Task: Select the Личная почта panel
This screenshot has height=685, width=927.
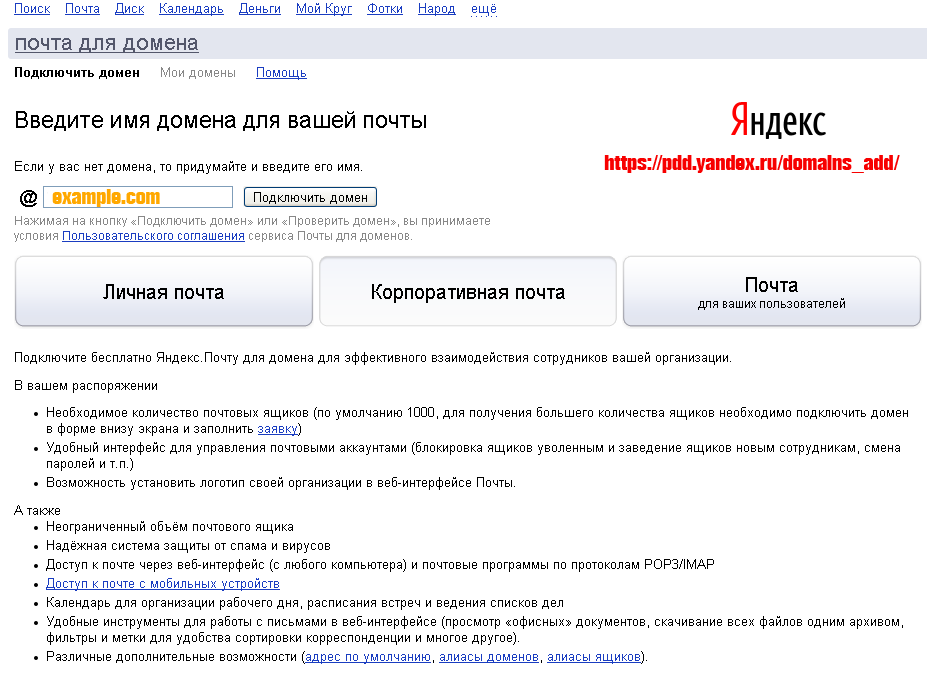Action: coord(163,292)
